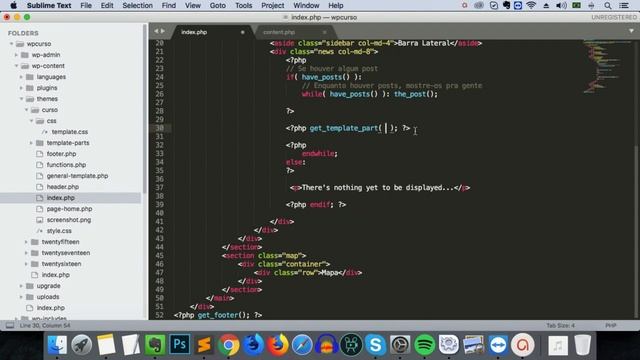Screen dimensions: 640x360
Task: Open Notification Center list icon
Action: coord(624,6)
